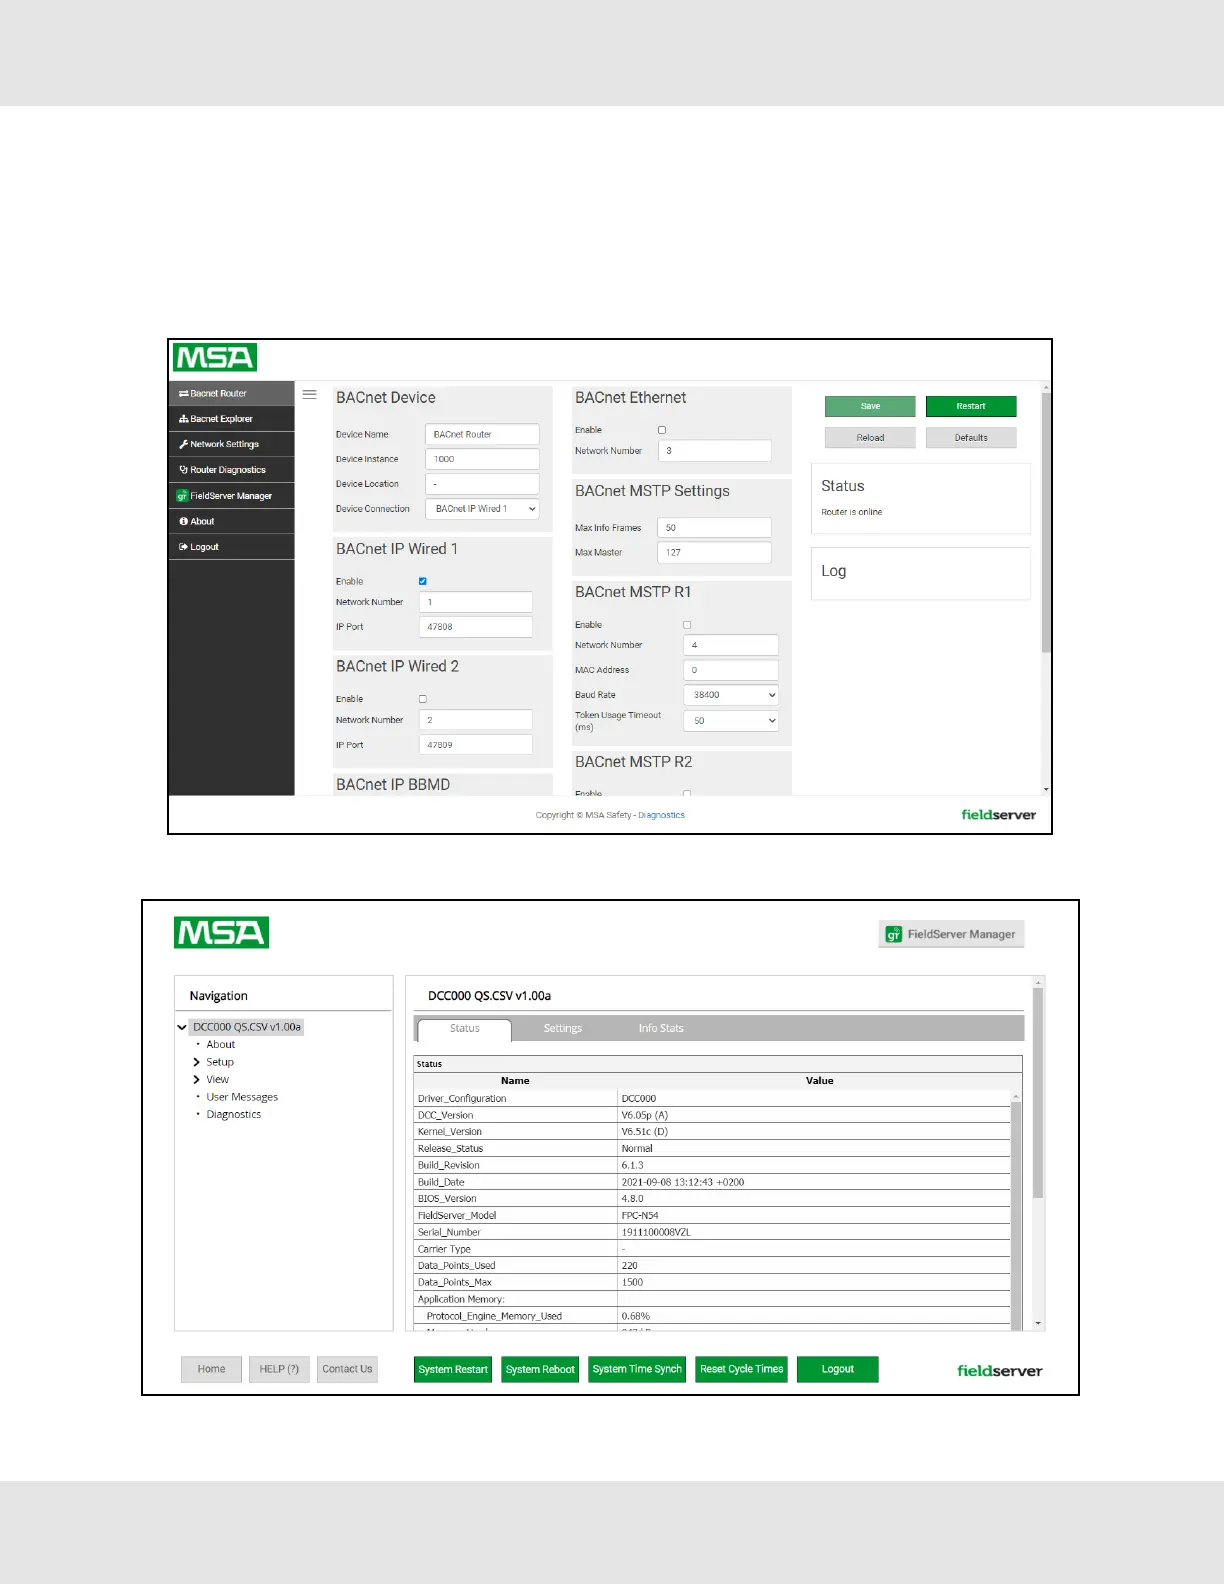Expand the View tree node
The height and width of the screenshot is (1584, 1224).
(197, 1080)
